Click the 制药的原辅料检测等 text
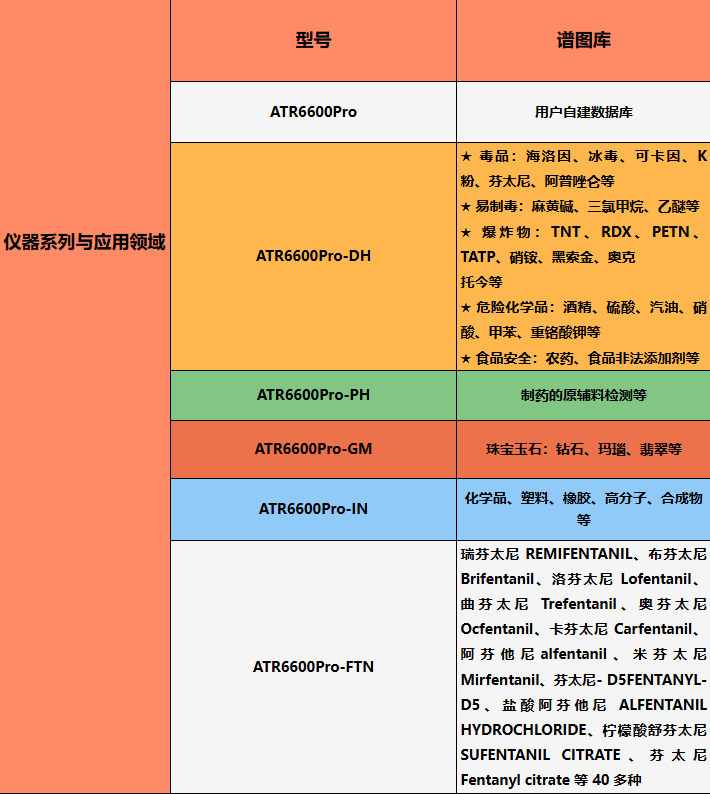Screen dimensions: 710x794 coord(583,395)
